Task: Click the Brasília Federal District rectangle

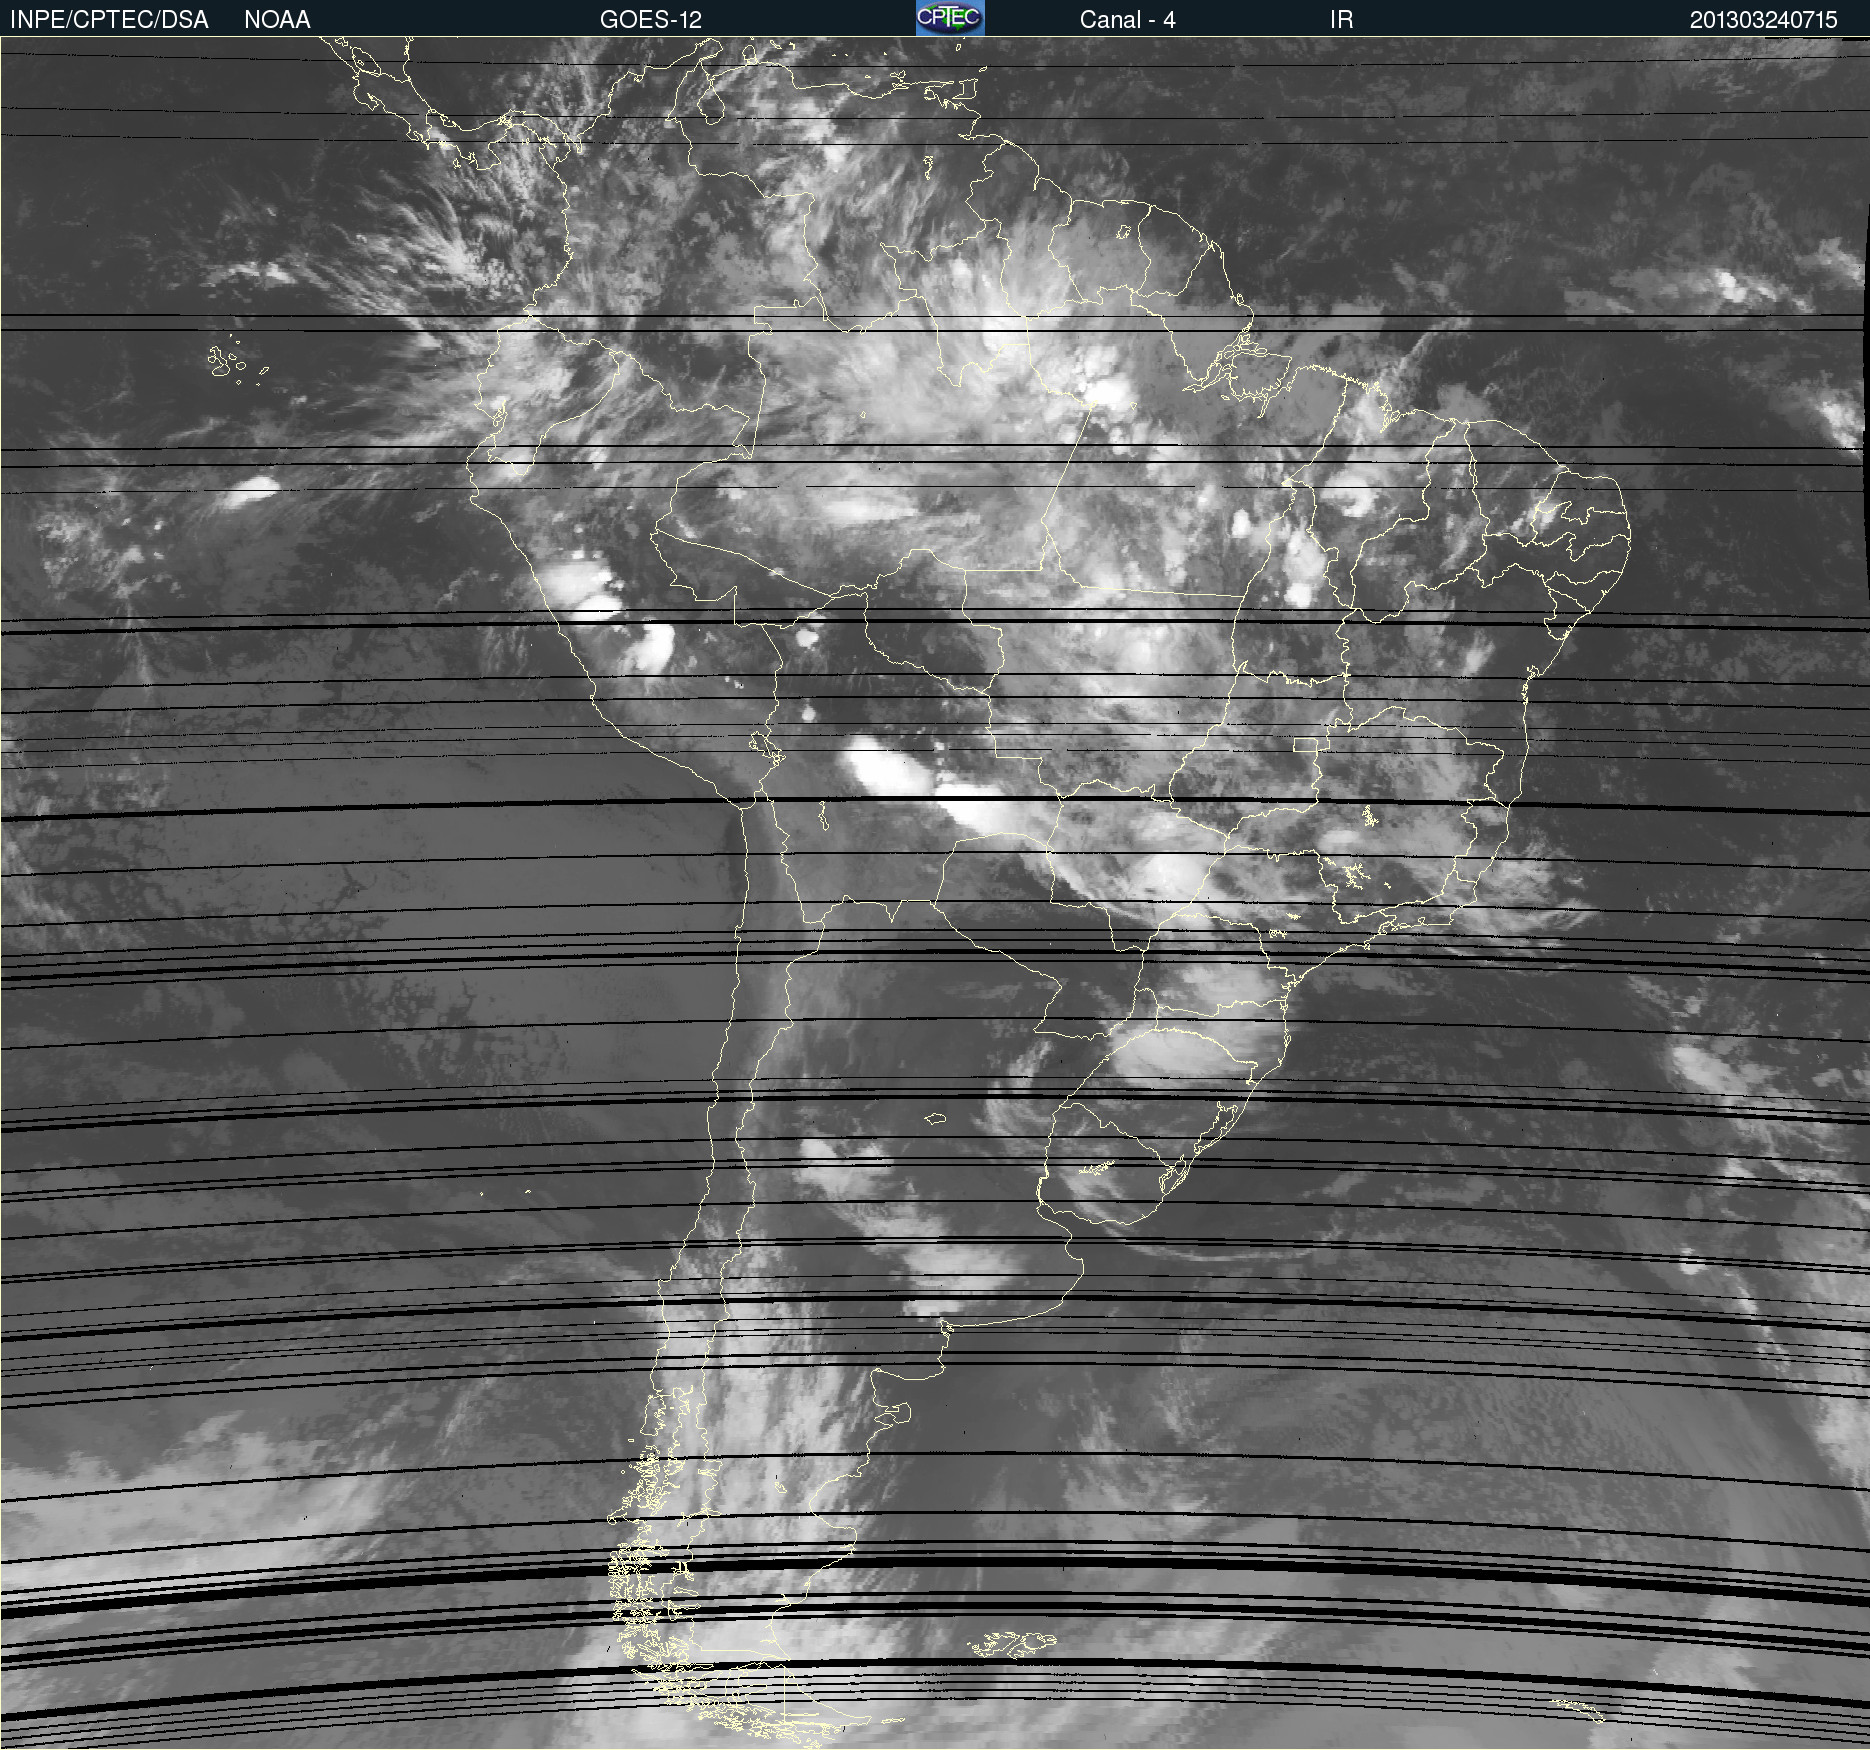Action: pos(1305,745)
